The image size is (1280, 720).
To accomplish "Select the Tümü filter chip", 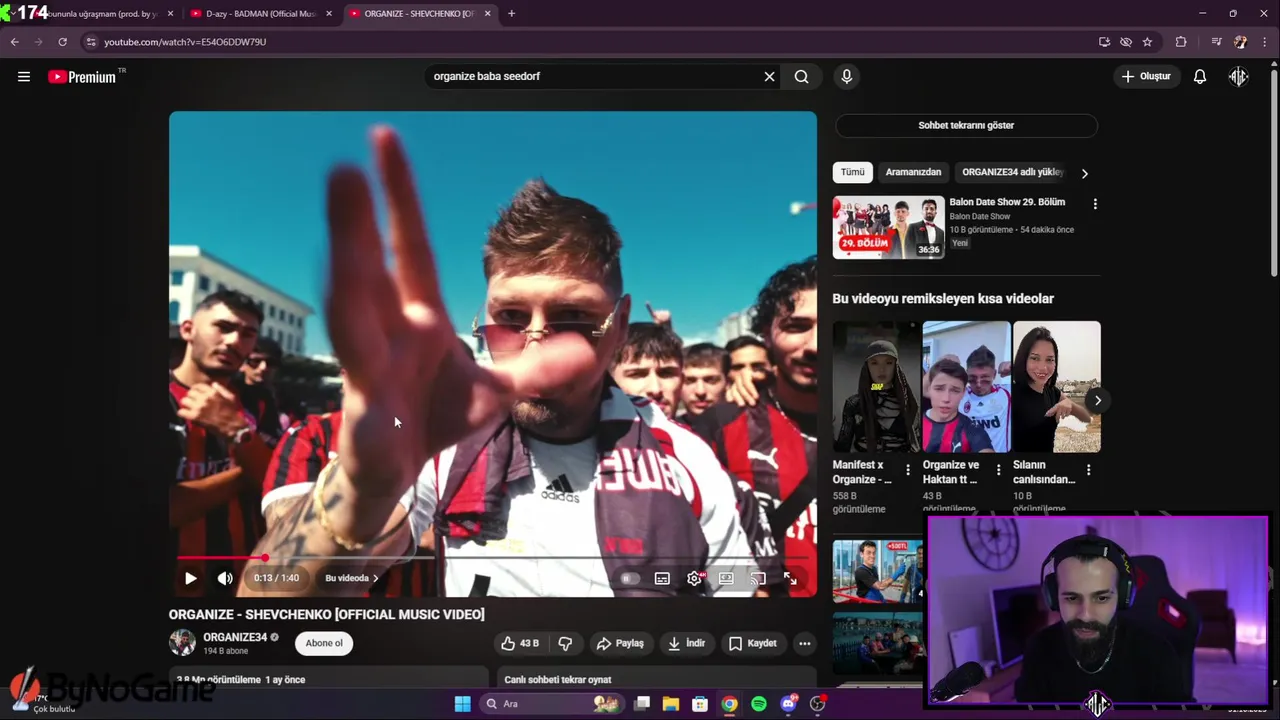I will (852, 172).
